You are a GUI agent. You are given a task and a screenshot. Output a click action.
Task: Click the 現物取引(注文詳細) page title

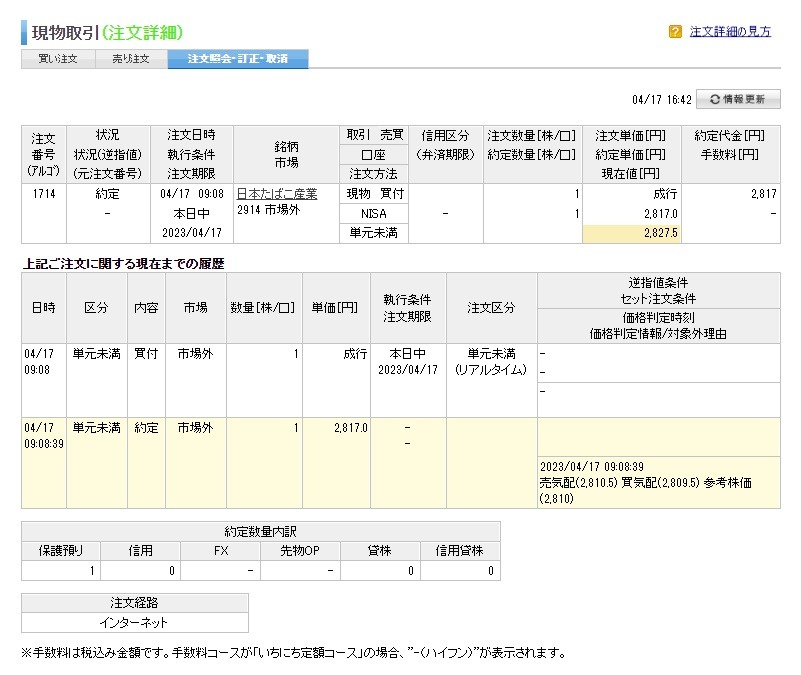click(107, 33)
